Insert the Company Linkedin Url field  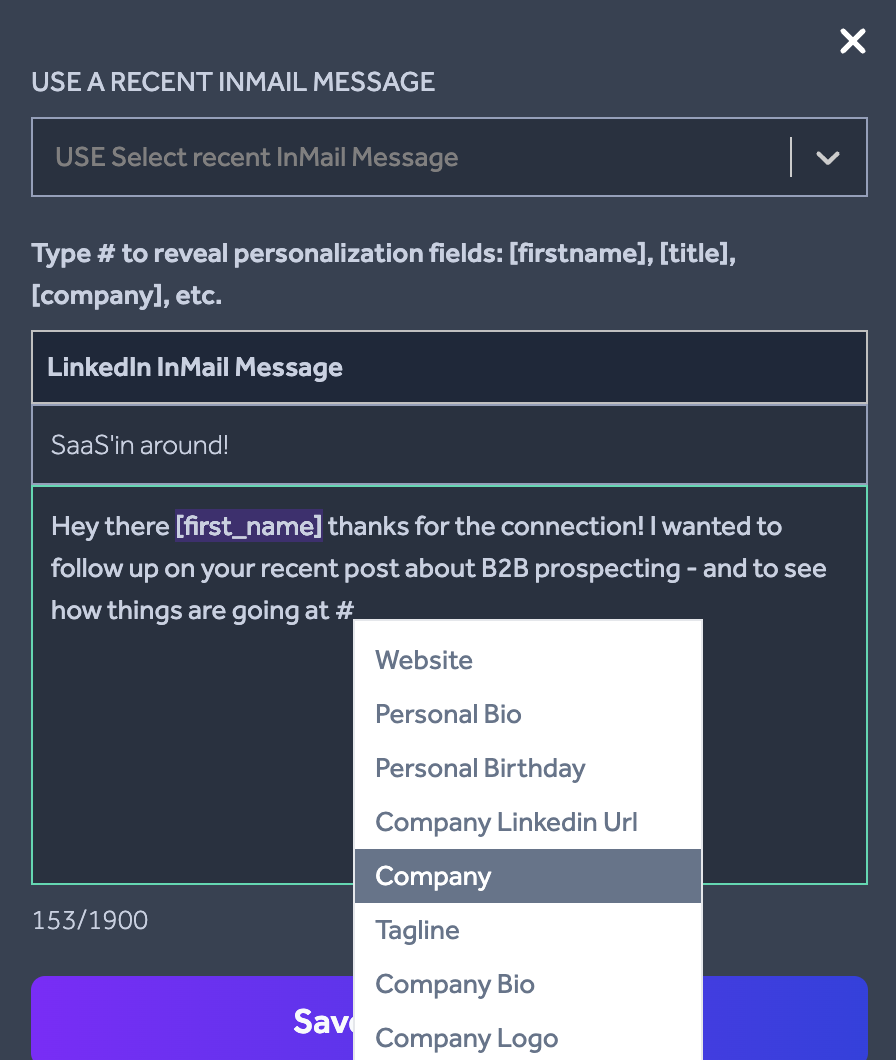coord(527,822)
